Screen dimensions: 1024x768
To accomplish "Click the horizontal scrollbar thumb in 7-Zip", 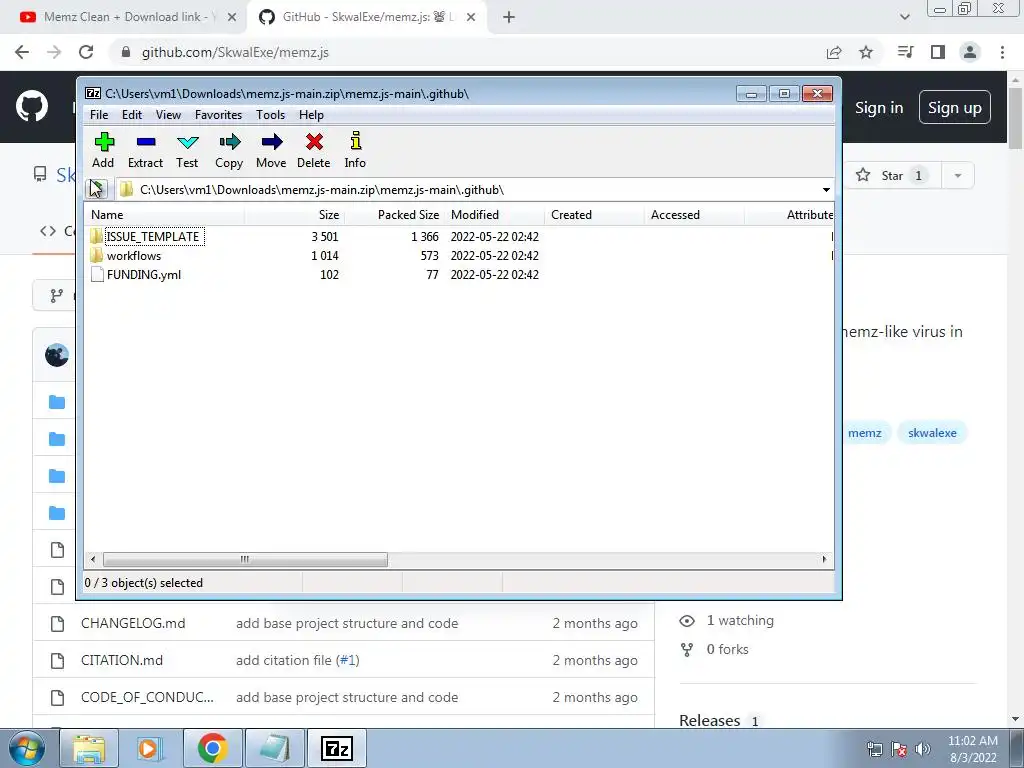I will [x=245, y=560].
